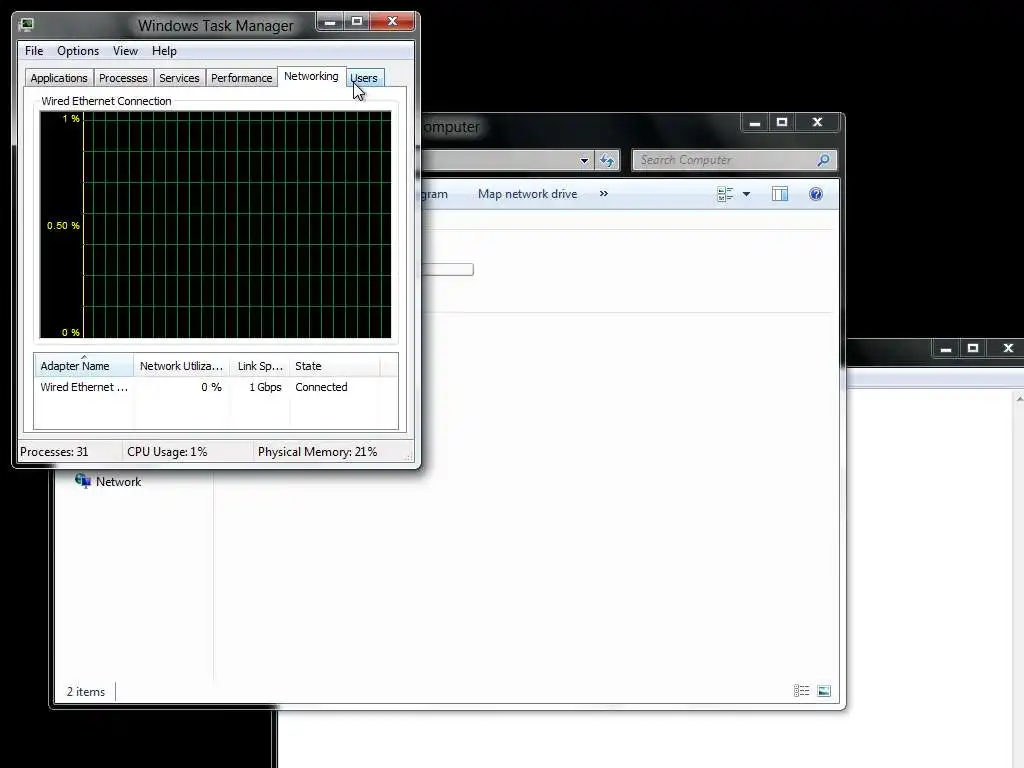Select the Networking tab
Image resolution: width=1024 pixels, height=768 pixels.
coord(311,76)
